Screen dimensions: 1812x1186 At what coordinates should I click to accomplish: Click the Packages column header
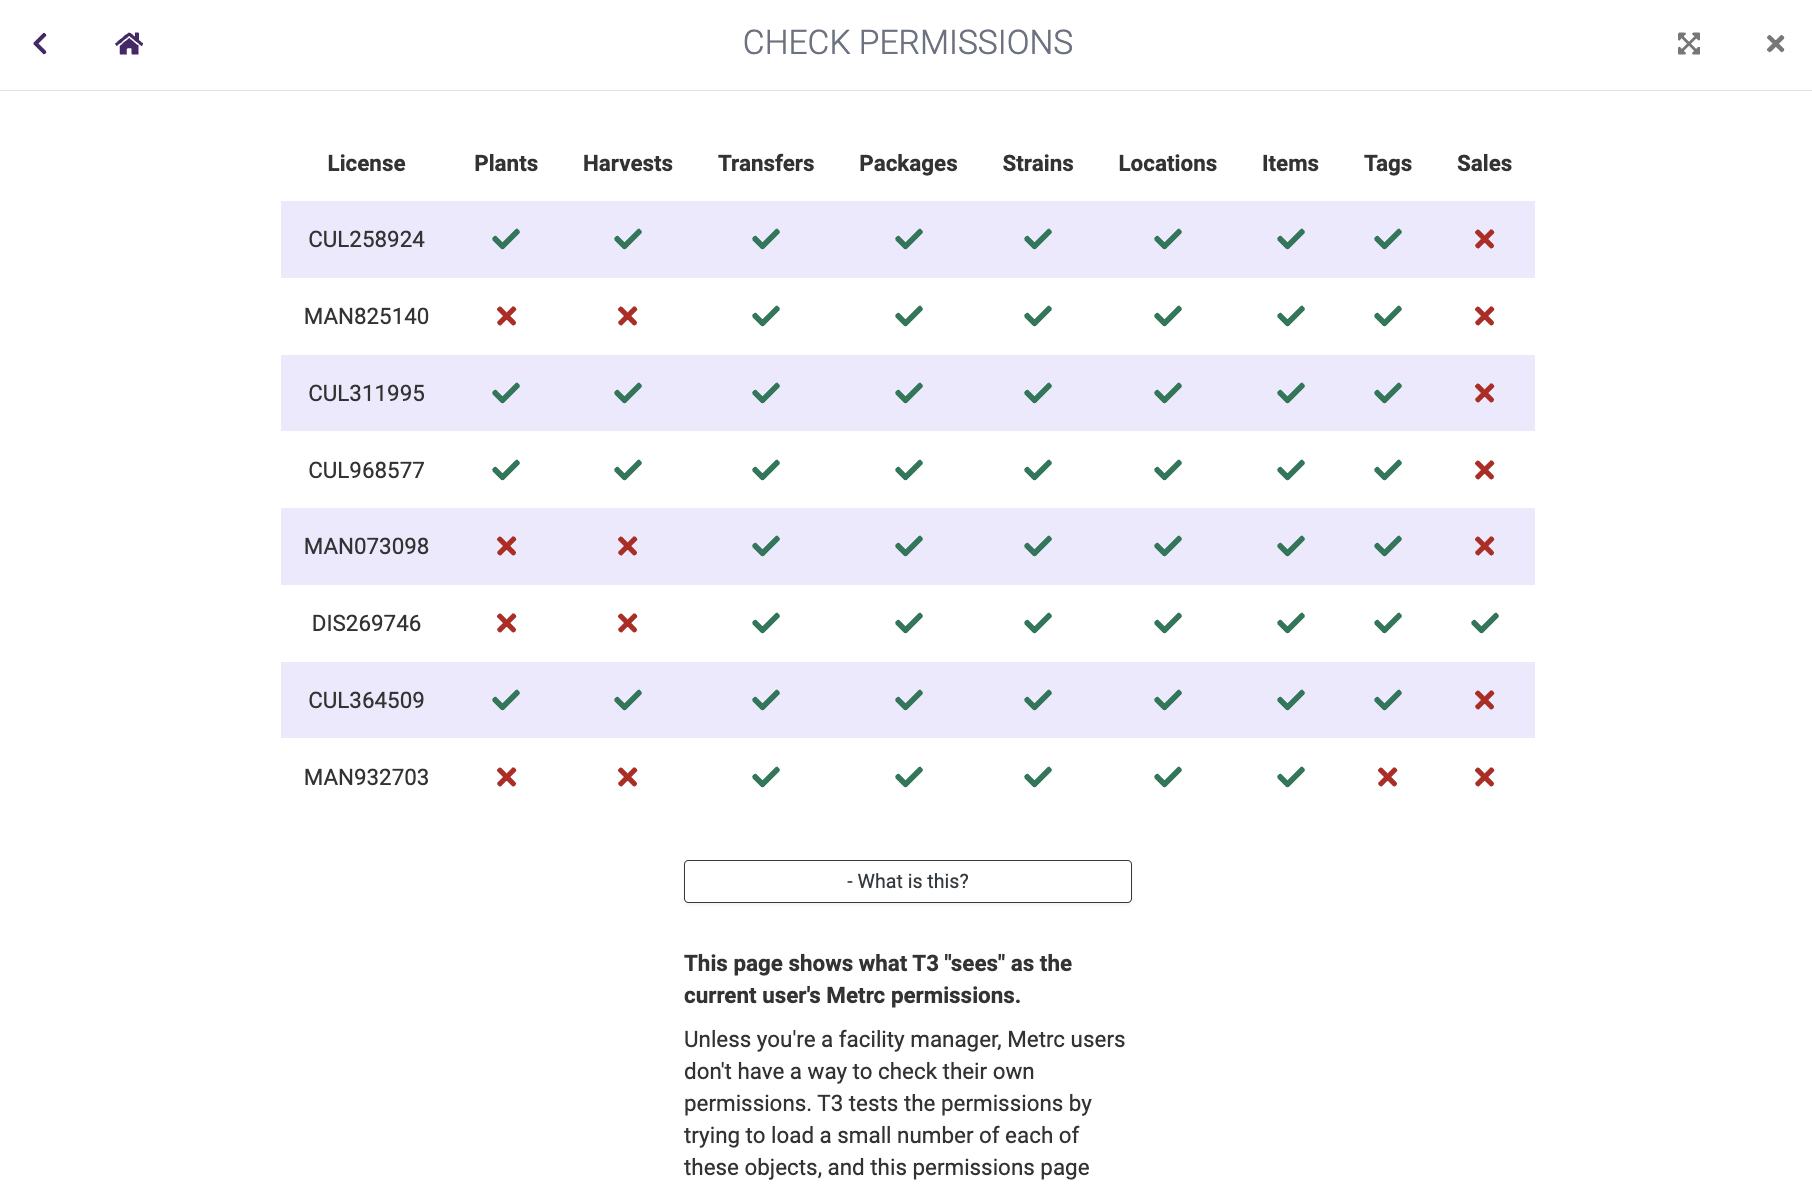pos(908,163)
